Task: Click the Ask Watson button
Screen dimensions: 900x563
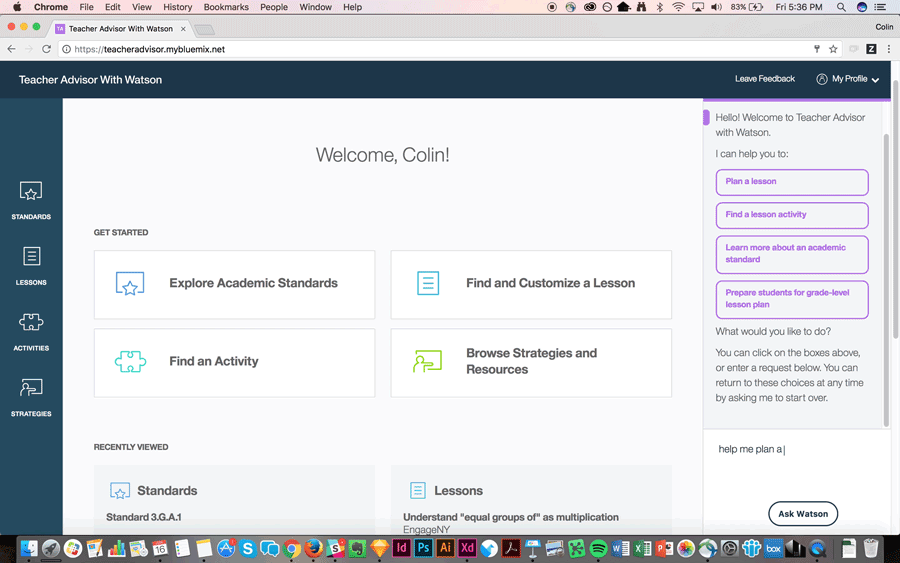Action: 802,514
